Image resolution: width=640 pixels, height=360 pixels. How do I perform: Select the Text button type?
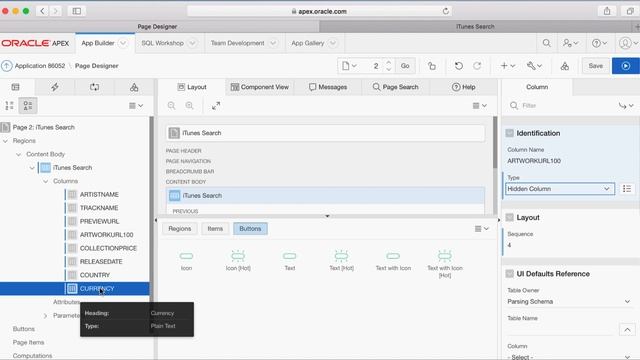pos(289,261)
